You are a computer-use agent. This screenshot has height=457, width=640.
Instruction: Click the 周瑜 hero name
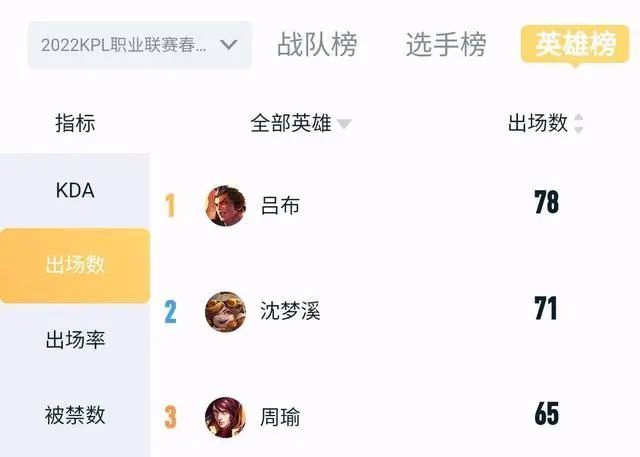[x=280, y=417]
